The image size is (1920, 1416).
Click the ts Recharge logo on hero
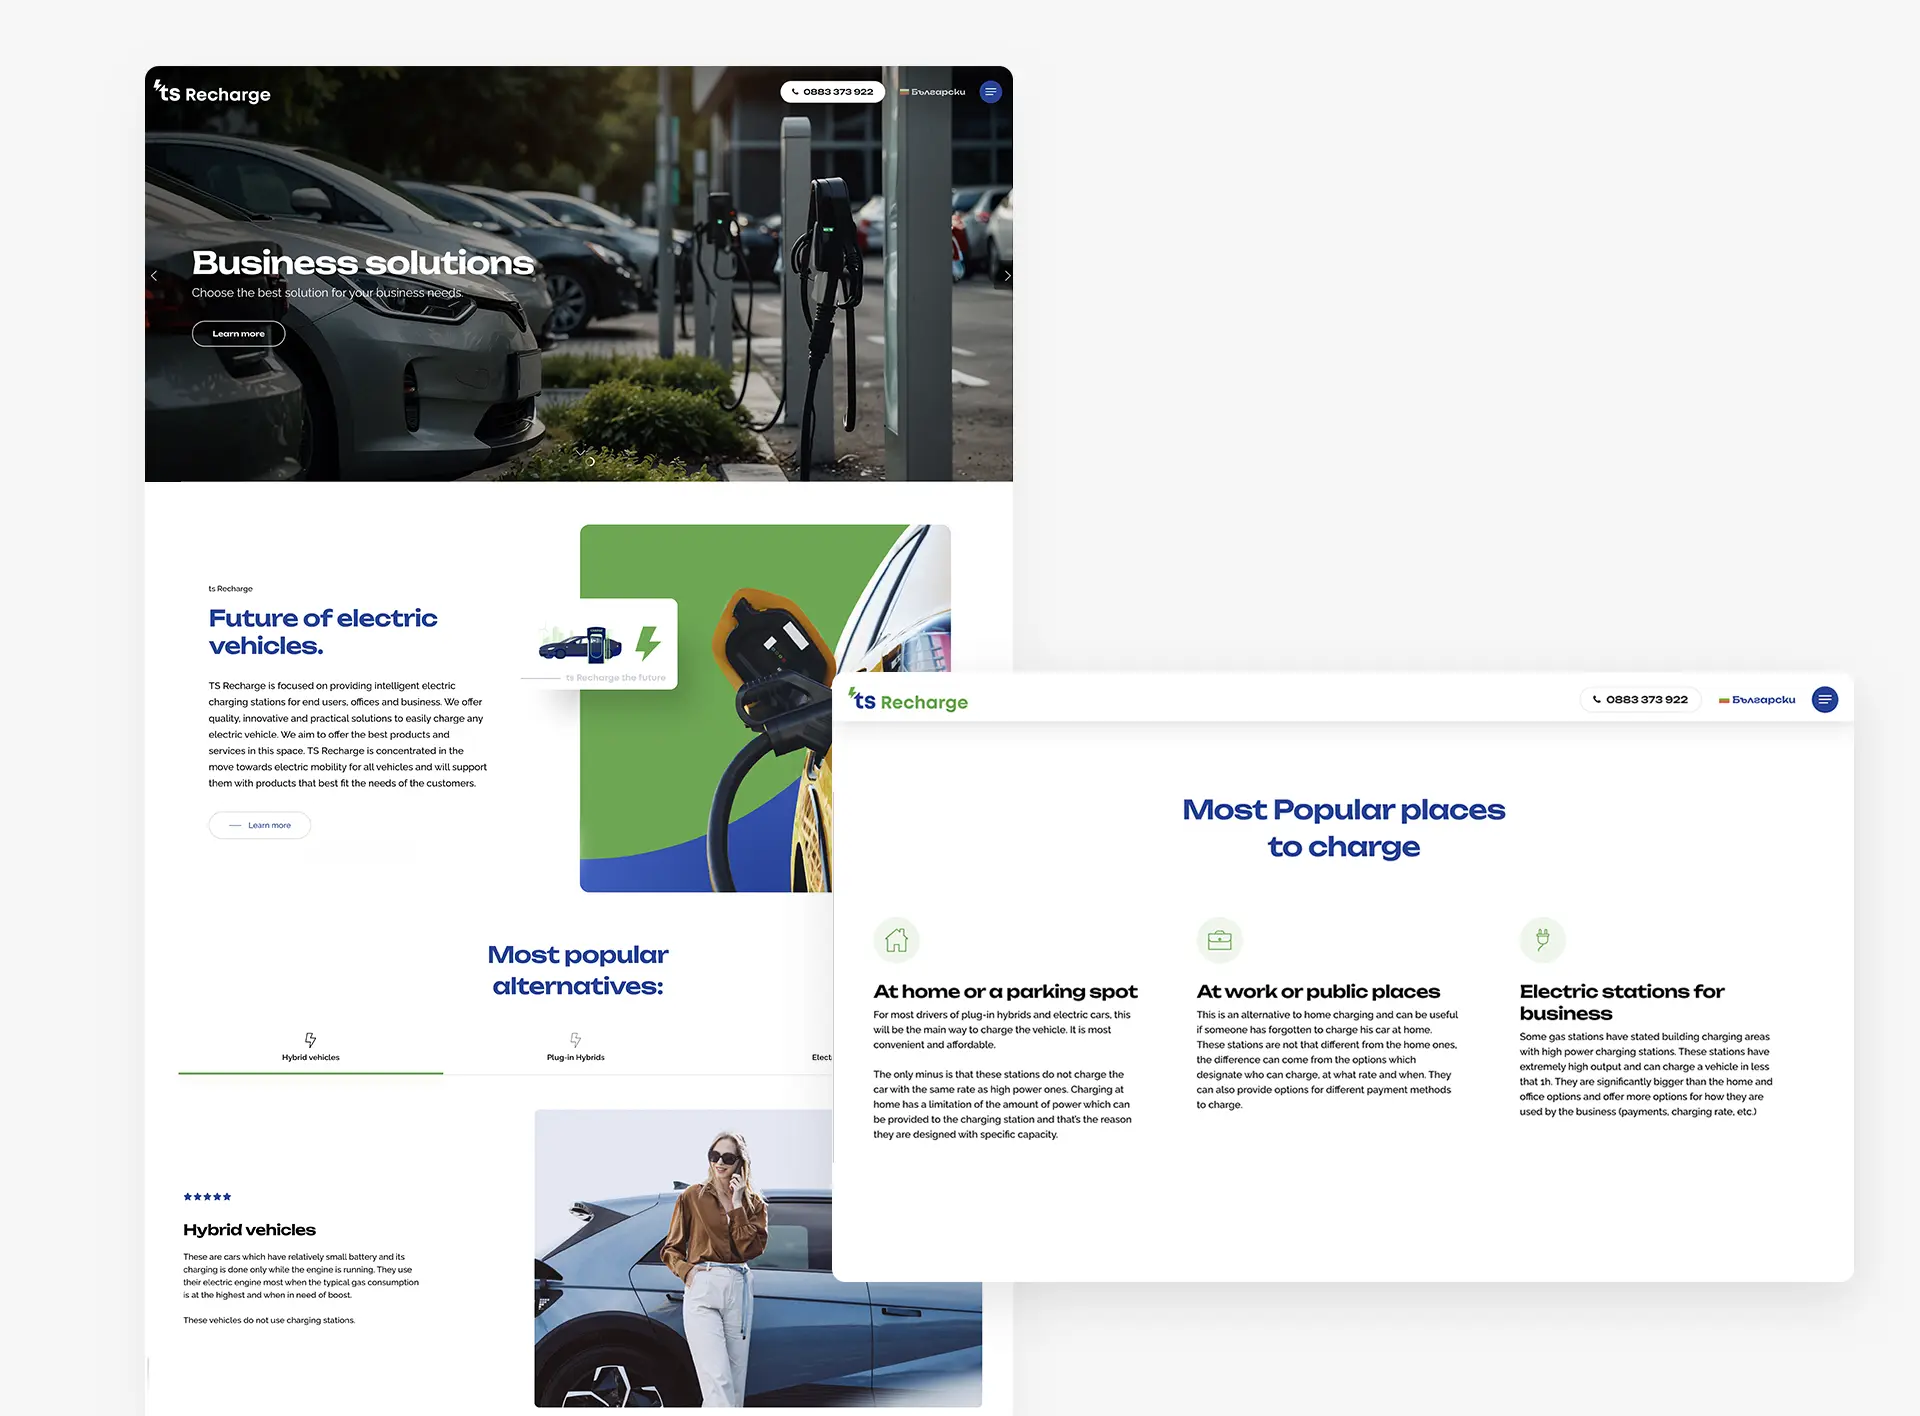pos(213,93)
